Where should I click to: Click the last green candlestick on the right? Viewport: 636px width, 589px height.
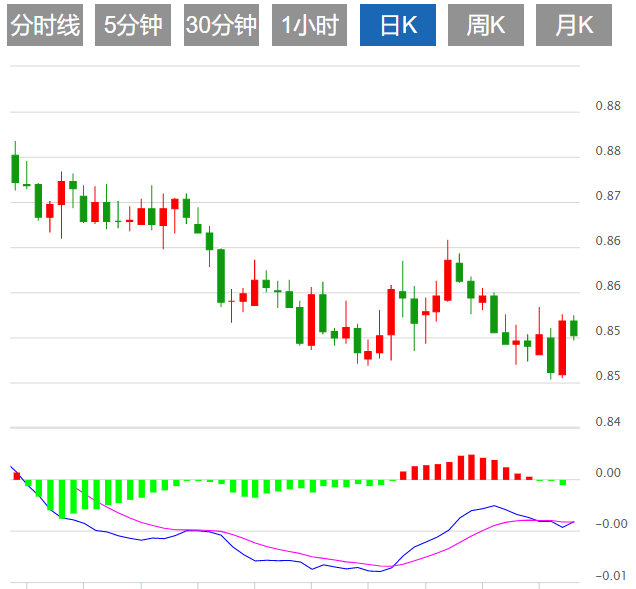click(x=574, y=328)
